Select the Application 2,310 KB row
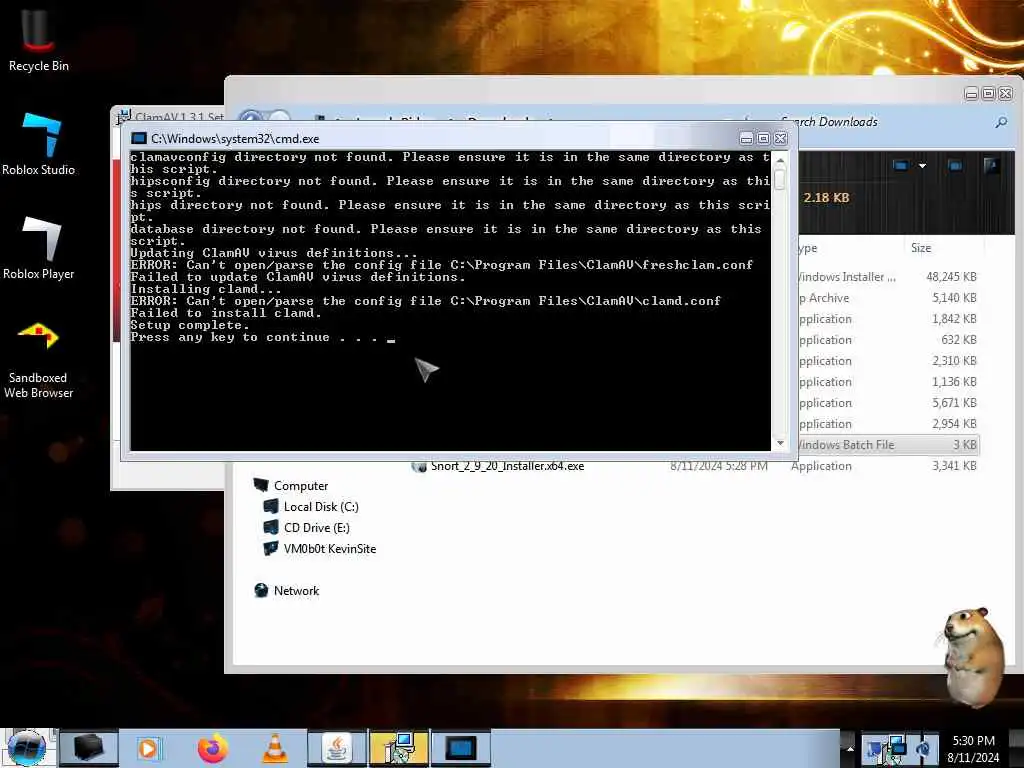1024x768 pixels. [x=888, y=360]
